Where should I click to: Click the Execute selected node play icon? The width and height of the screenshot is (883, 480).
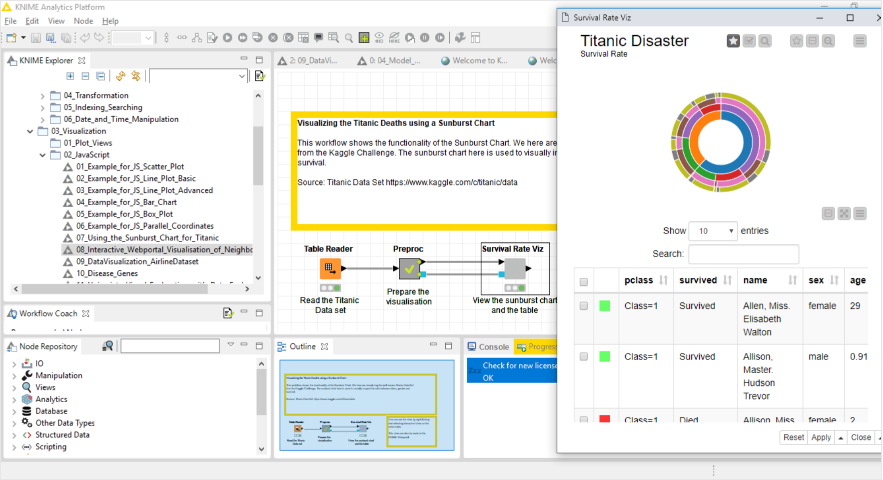tap(228, 38)
